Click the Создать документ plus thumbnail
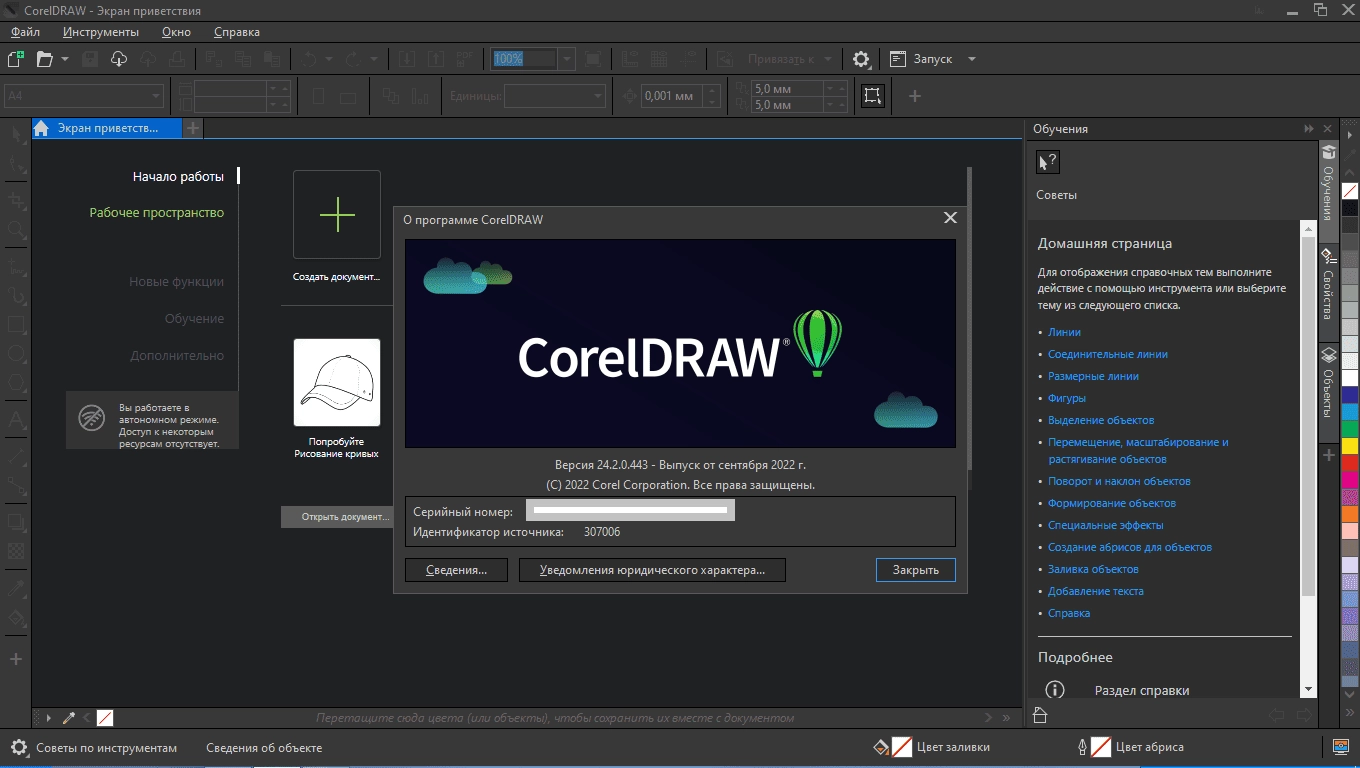Screen dimensions: 1360x768 pos(337,215)
